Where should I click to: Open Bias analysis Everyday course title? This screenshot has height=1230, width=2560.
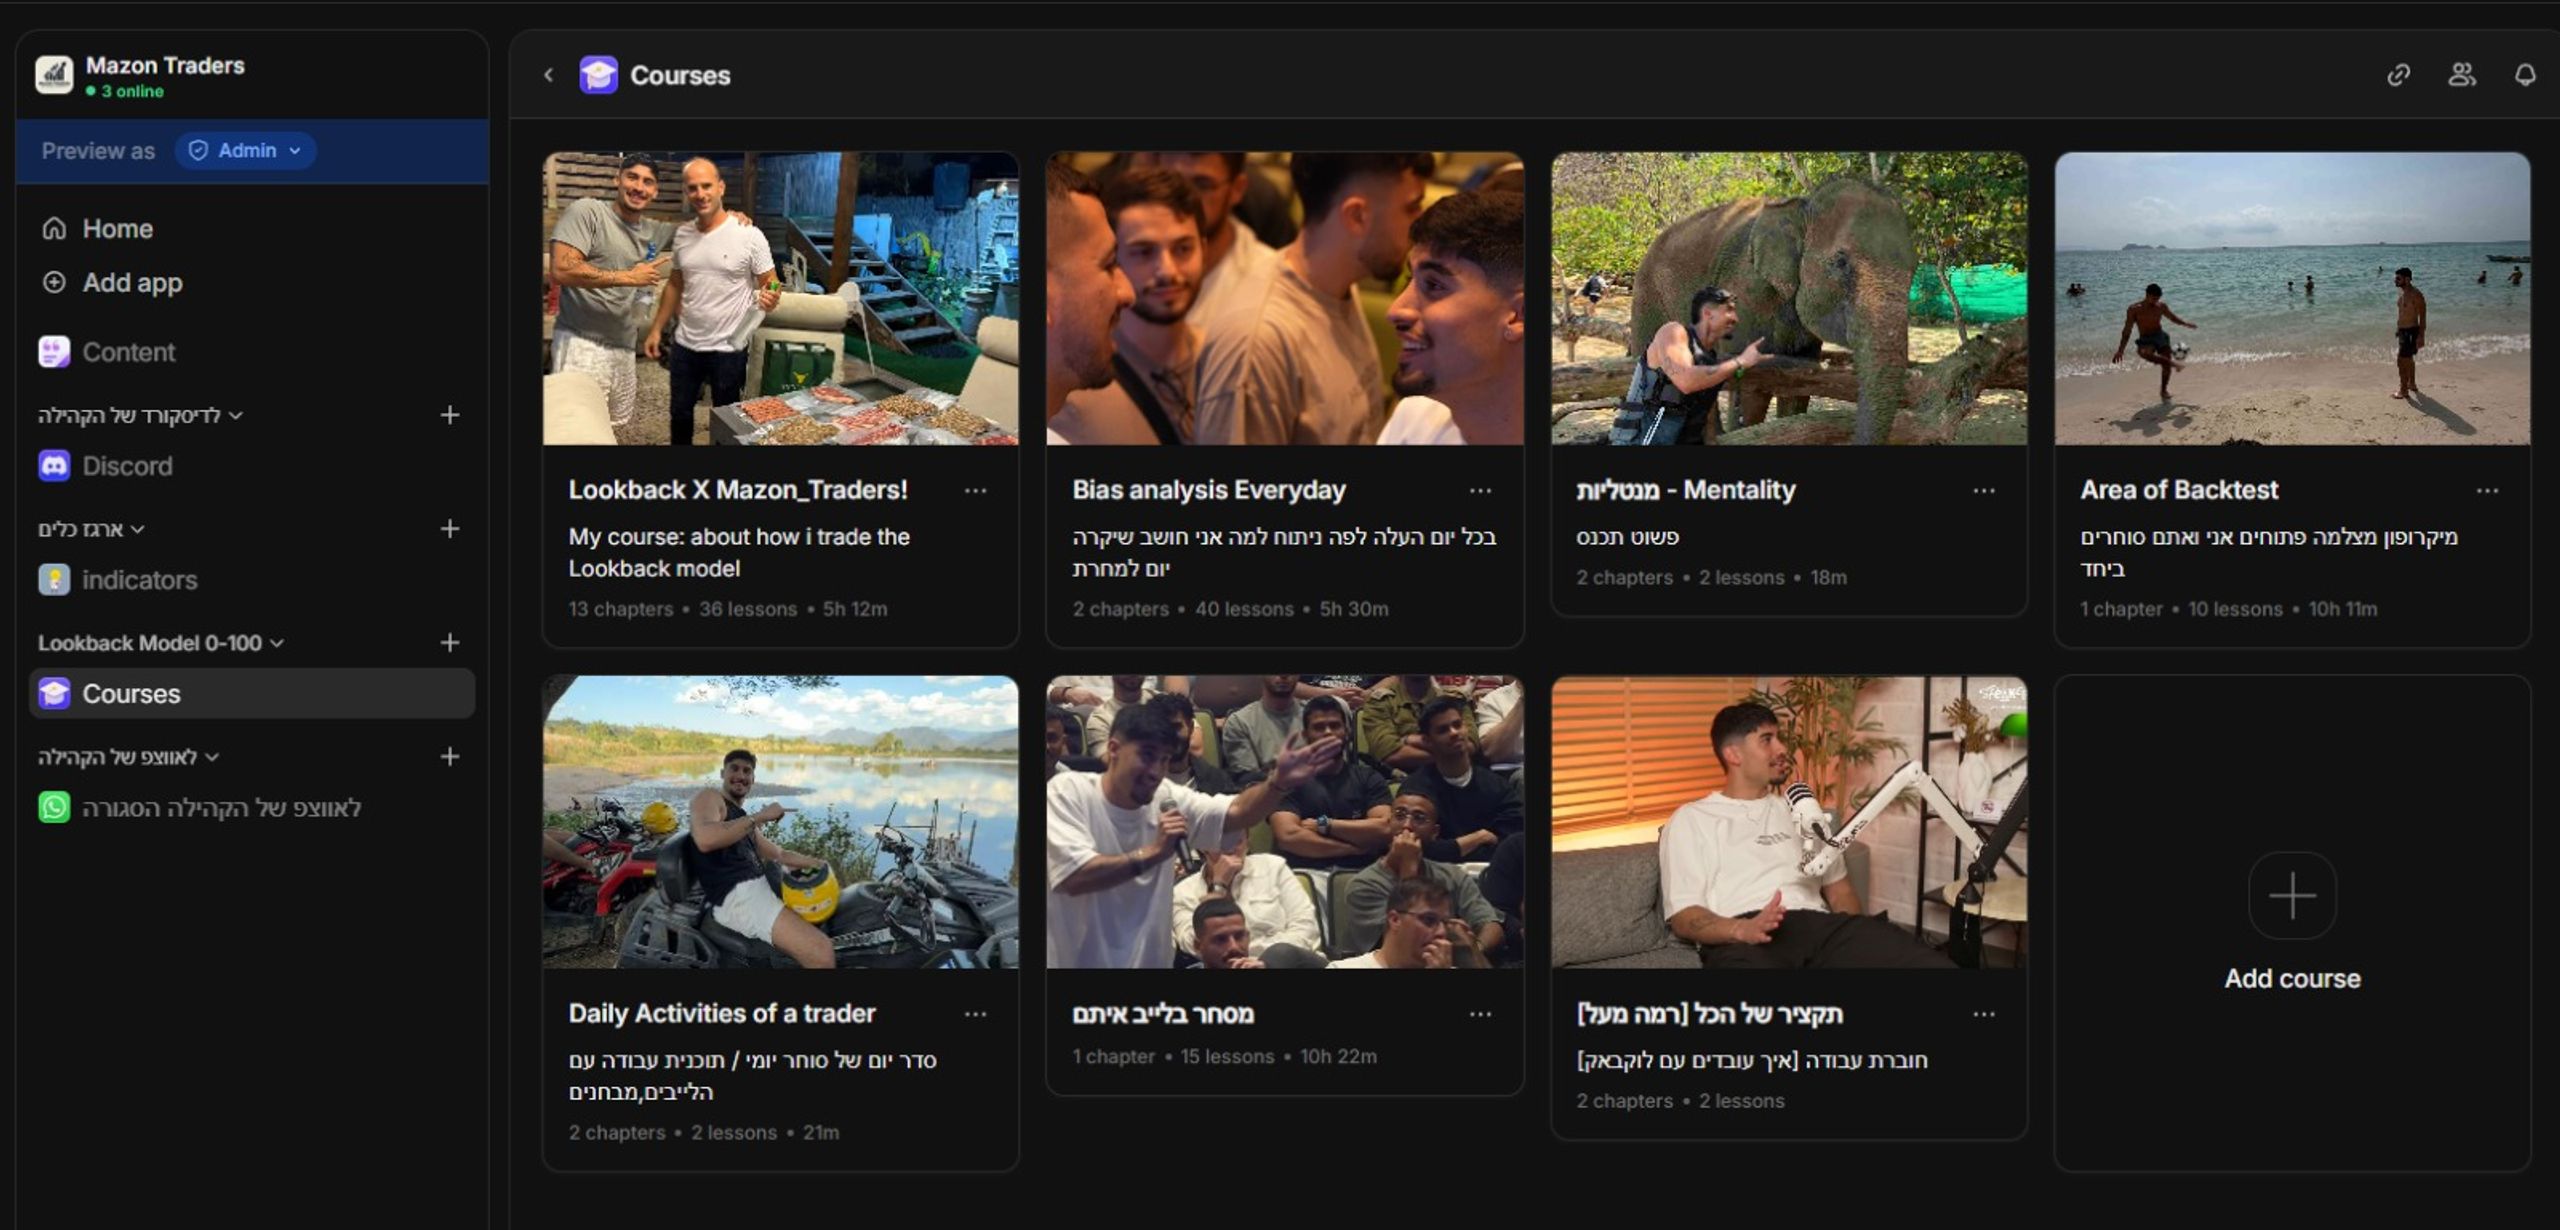click(x=1209, y=490)
